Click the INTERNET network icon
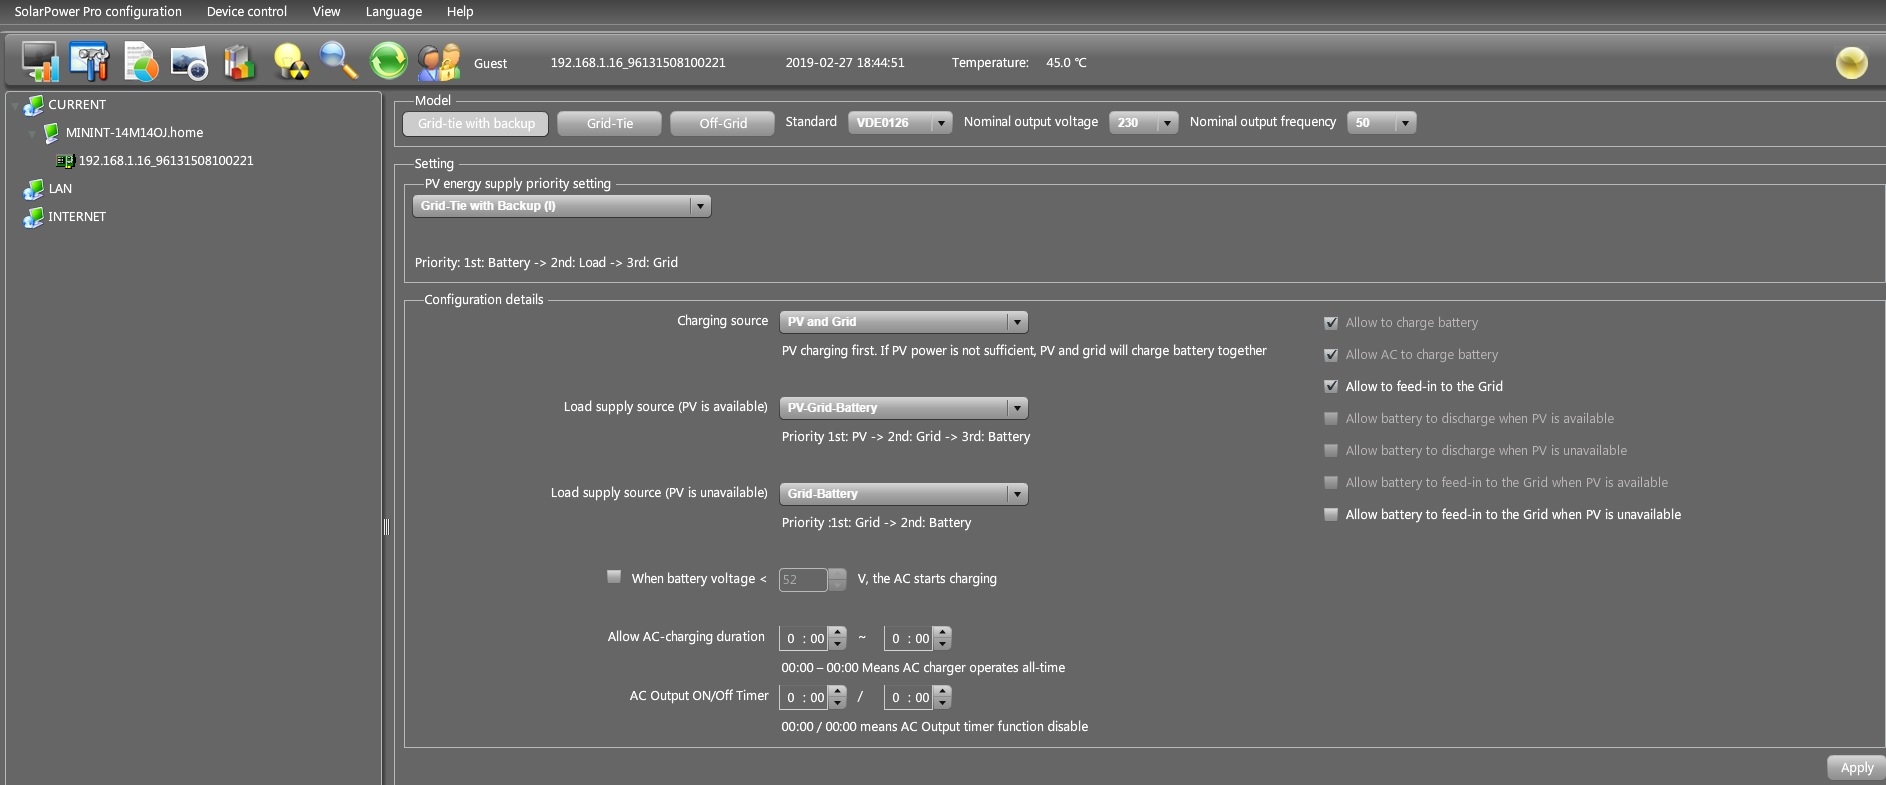This screenshot has height=785, width=1886. [x=34, y=216]
